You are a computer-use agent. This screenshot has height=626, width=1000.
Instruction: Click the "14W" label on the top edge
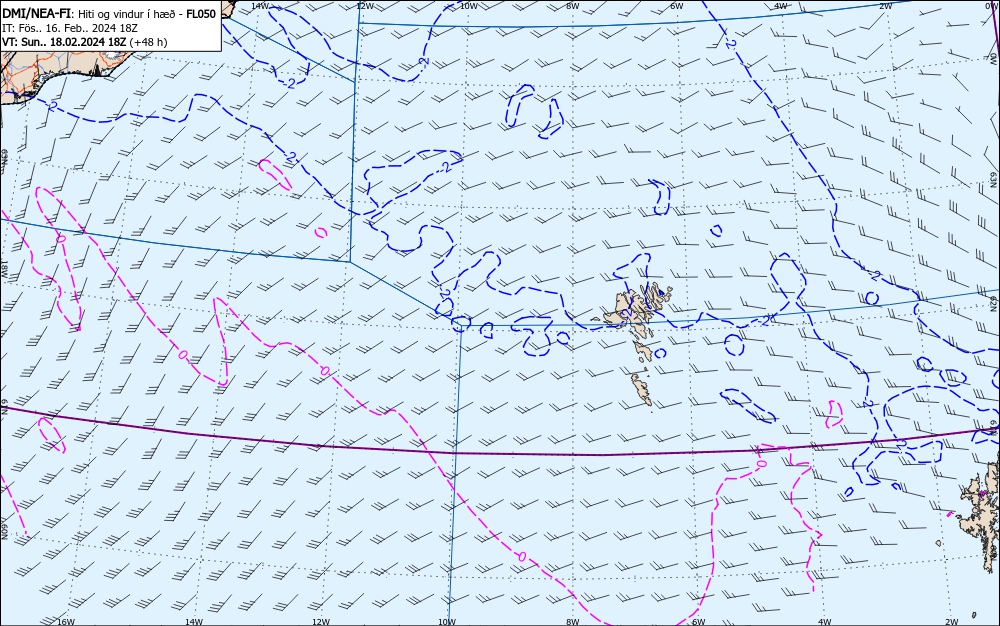(x=260, y=6)
